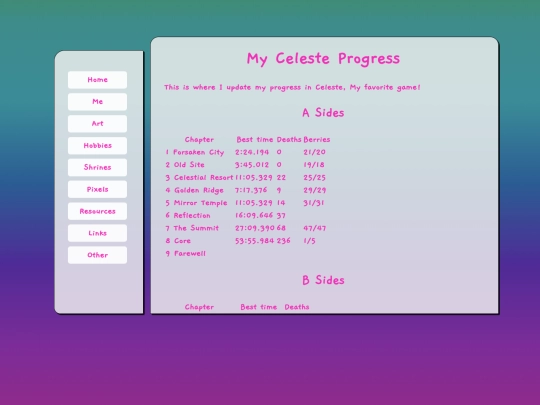Select Golden Ridge chapter name
Viewport: 540px width, 405px height.
(x=199, y=190)
